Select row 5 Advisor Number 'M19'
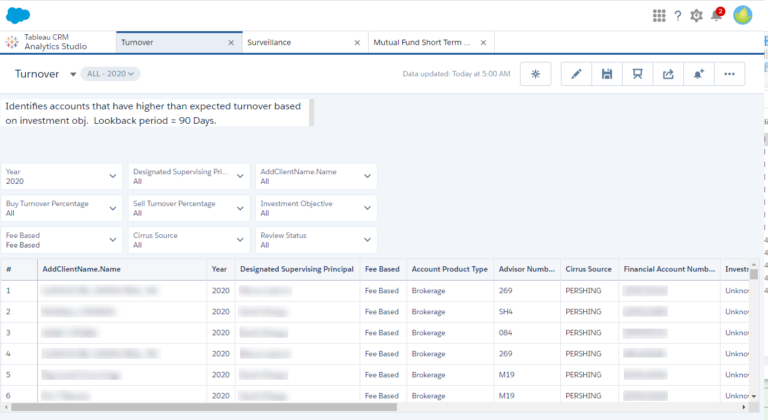The width and height of the screenshot is (768, 420). [527, 375]
